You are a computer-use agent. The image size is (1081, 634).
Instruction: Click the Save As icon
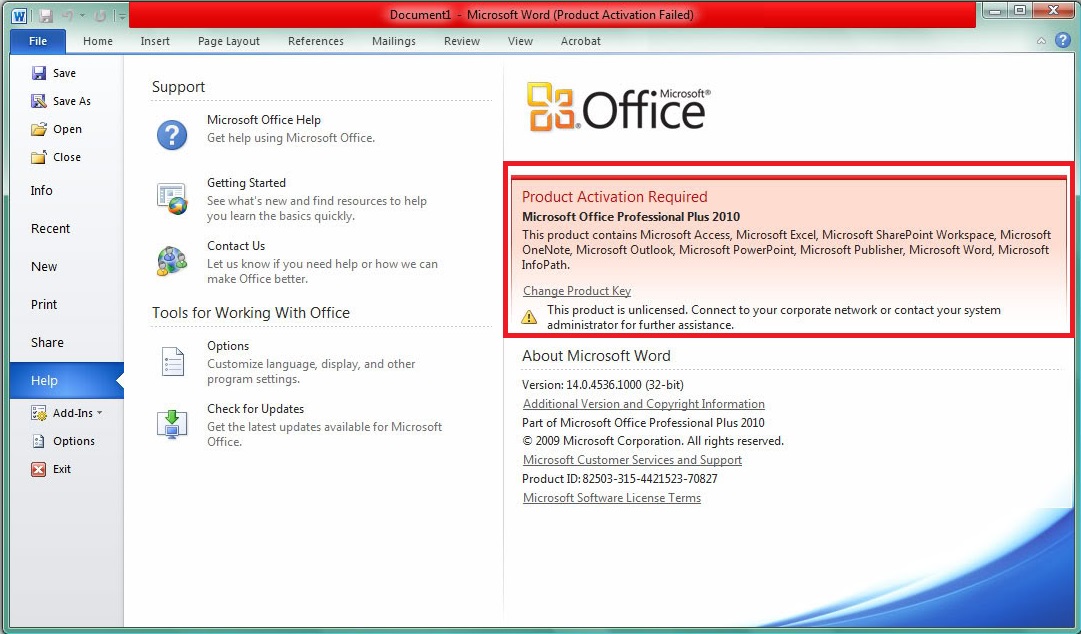39,101
